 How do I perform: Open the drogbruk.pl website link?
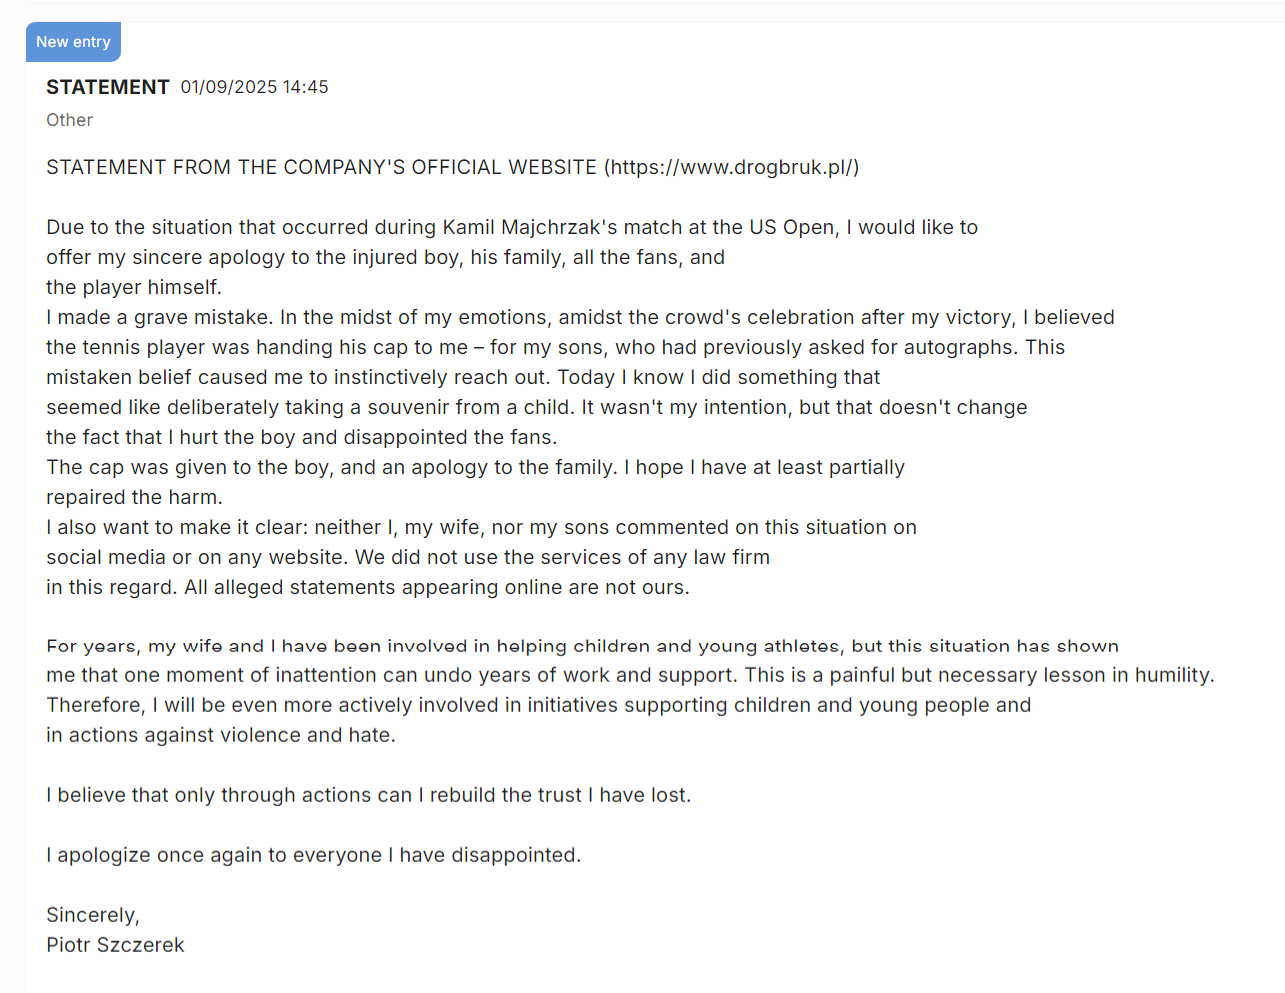coord(734,167)
